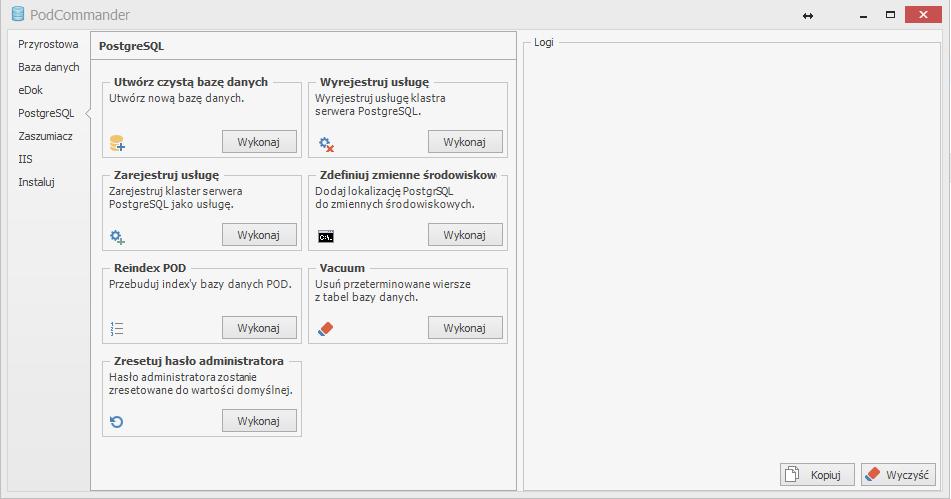Click the gear-plus icon in Zarejestruj usługę
This screenshot has width=951, height=499.
pos(117,236)
